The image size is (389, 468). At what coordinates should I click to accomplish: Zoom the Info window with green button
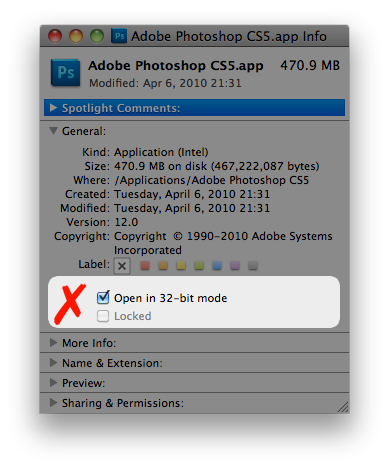tap(97, 36)
